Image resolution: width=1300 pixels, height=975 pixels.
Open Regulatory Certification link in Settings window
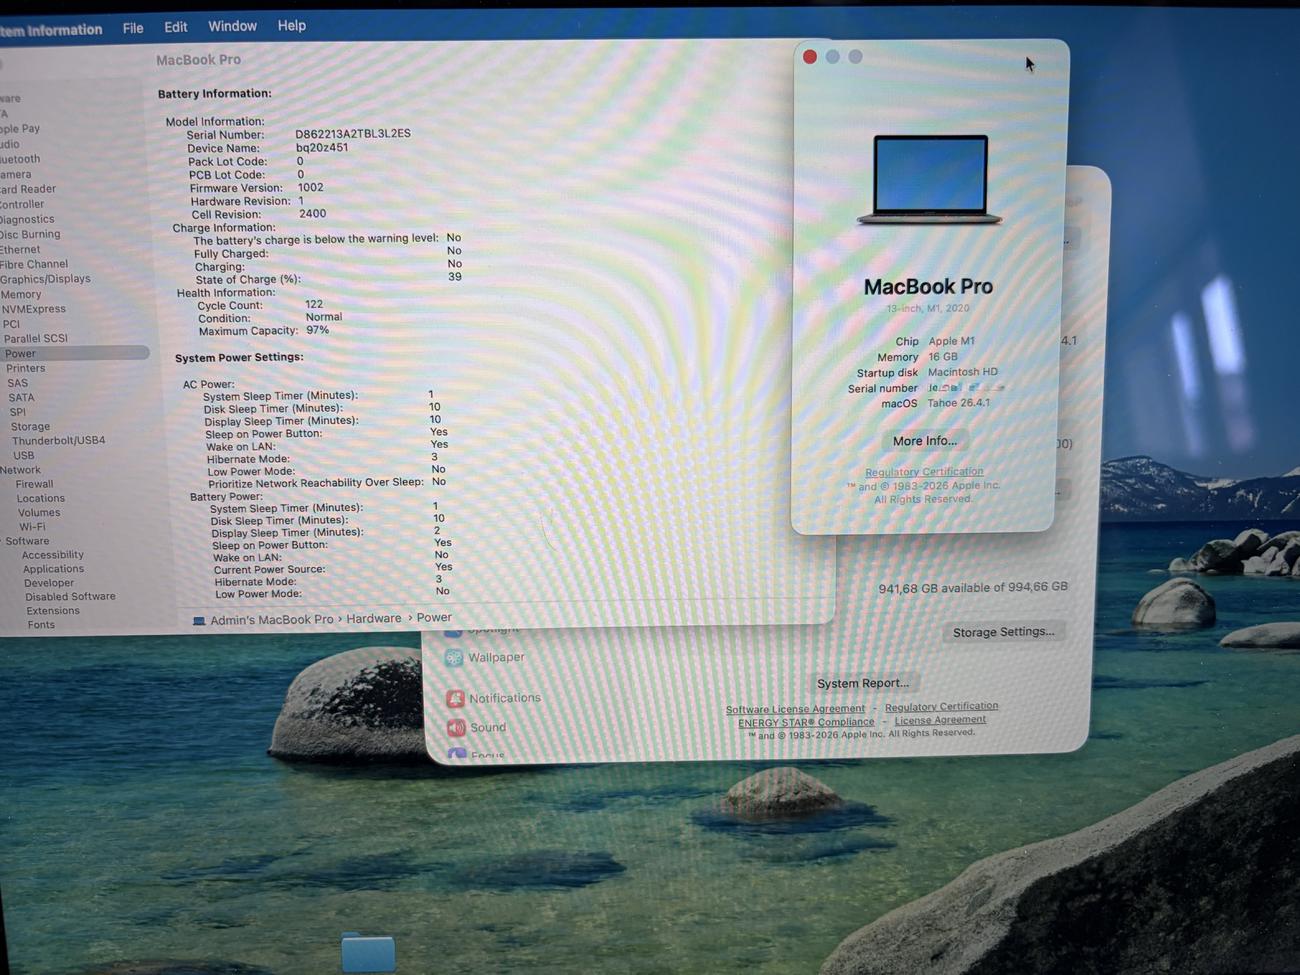(x=941, y=706)
